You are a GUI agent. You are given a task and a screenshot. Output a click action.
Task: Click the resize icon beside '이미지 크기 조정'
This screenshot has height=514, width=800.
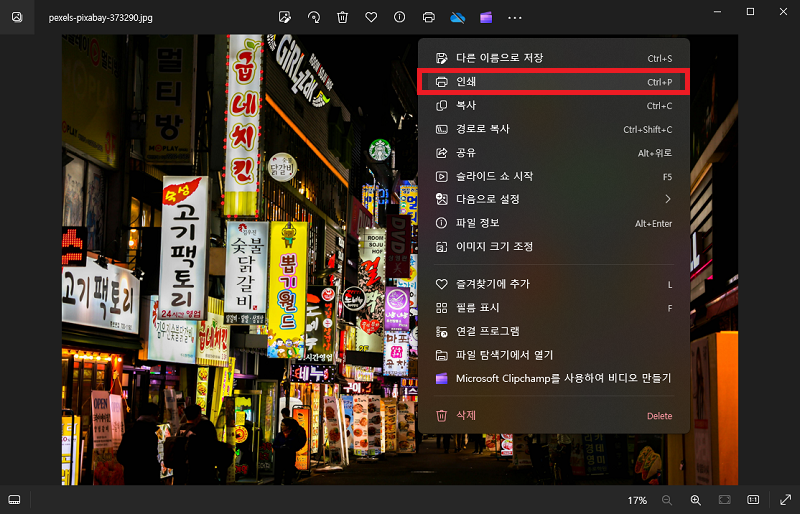tap(441, 247)
